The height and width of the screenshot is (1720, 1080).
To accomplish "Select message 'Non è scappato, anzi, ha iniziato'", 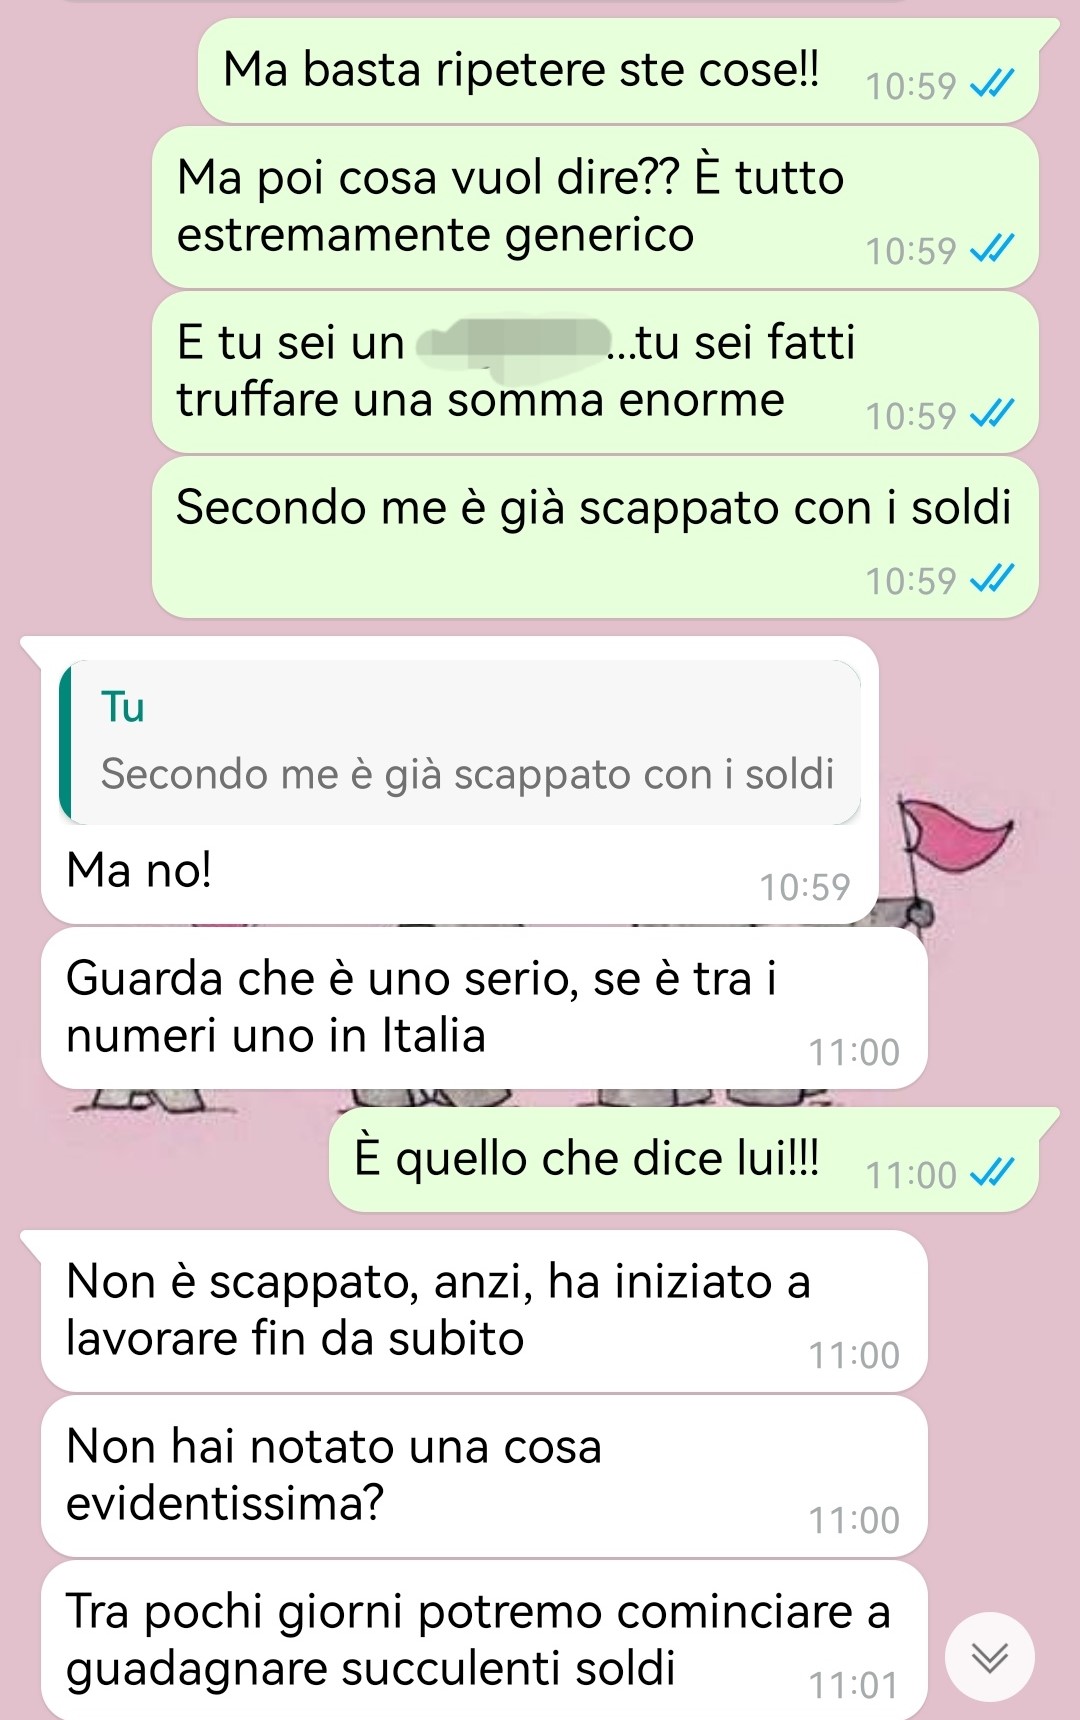I will [484, 1311].
